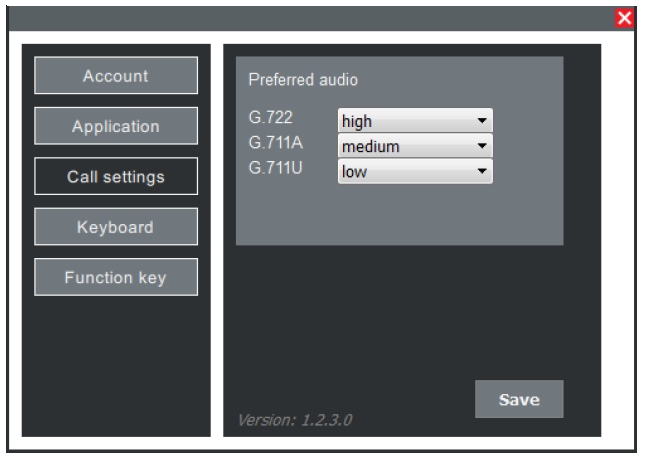The height and width of the screenshot is (458, 645).
Task: Close the settings window with red X
Action: [x=625, y=18]
